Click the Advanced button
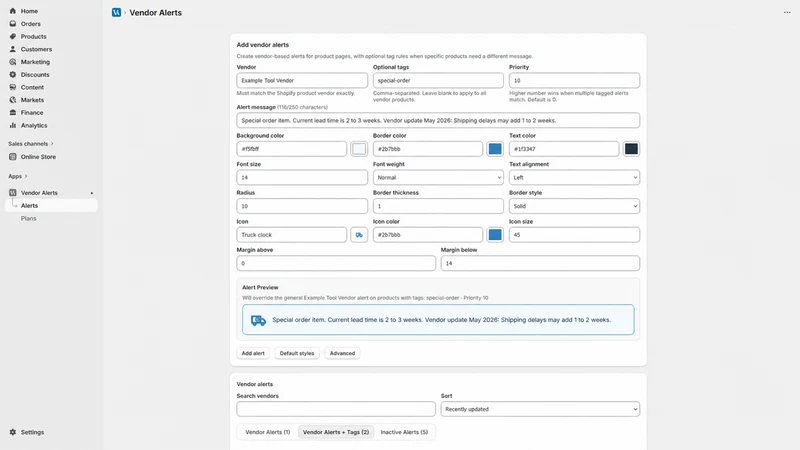Viewport: 800px width, 450px height. tap(342, 353)
